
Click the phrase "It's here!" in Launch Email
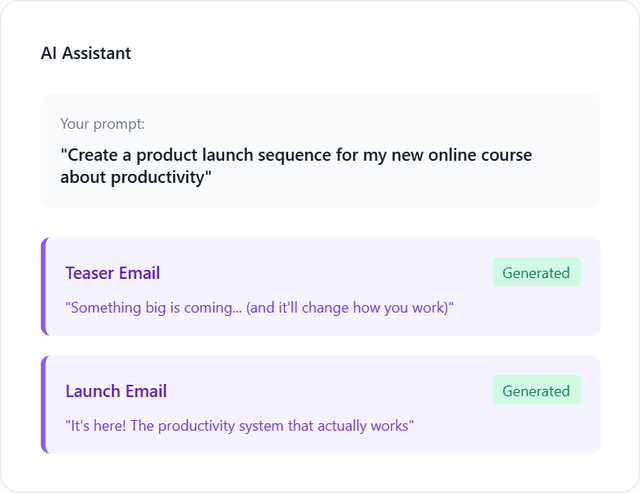(x=98, y=425)
